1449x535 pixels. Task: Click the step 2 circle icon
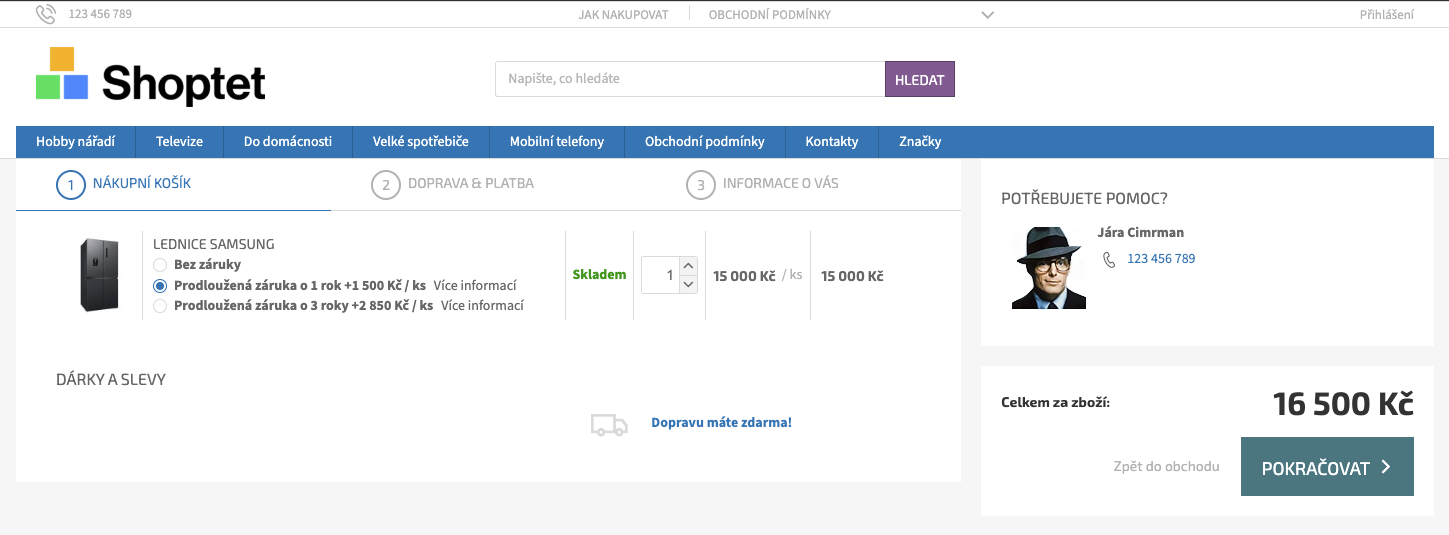(385, 185)
